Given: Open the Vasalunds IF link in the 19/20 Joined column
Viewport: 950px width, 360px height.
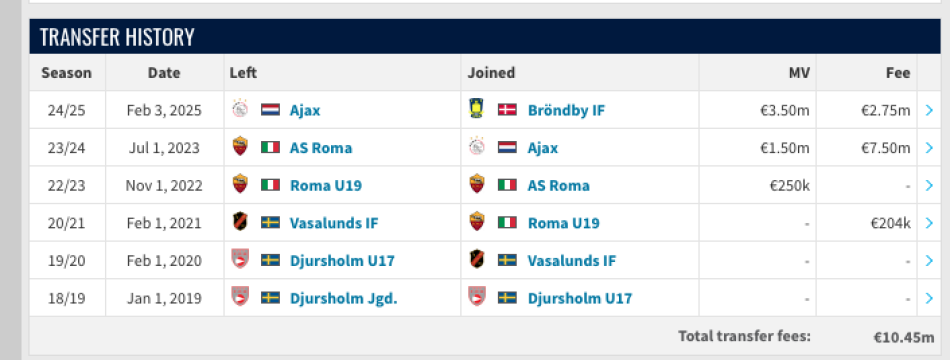Looking at the screenshot, I should tap(572, 261).
